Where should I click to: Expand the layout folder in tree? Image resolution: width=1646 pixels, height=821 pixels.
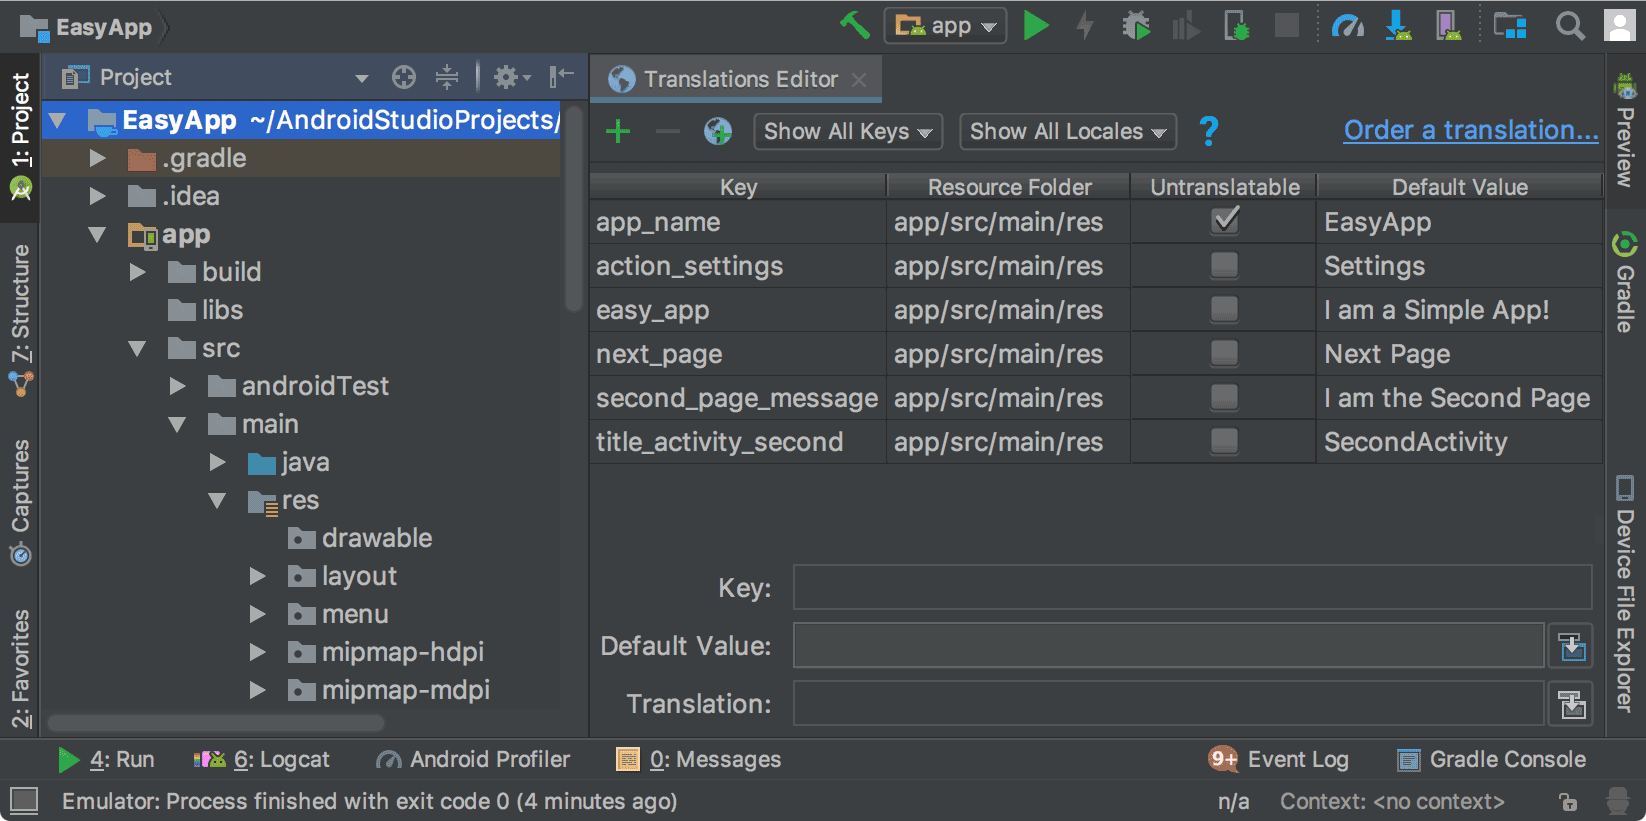tap(258, 576)
